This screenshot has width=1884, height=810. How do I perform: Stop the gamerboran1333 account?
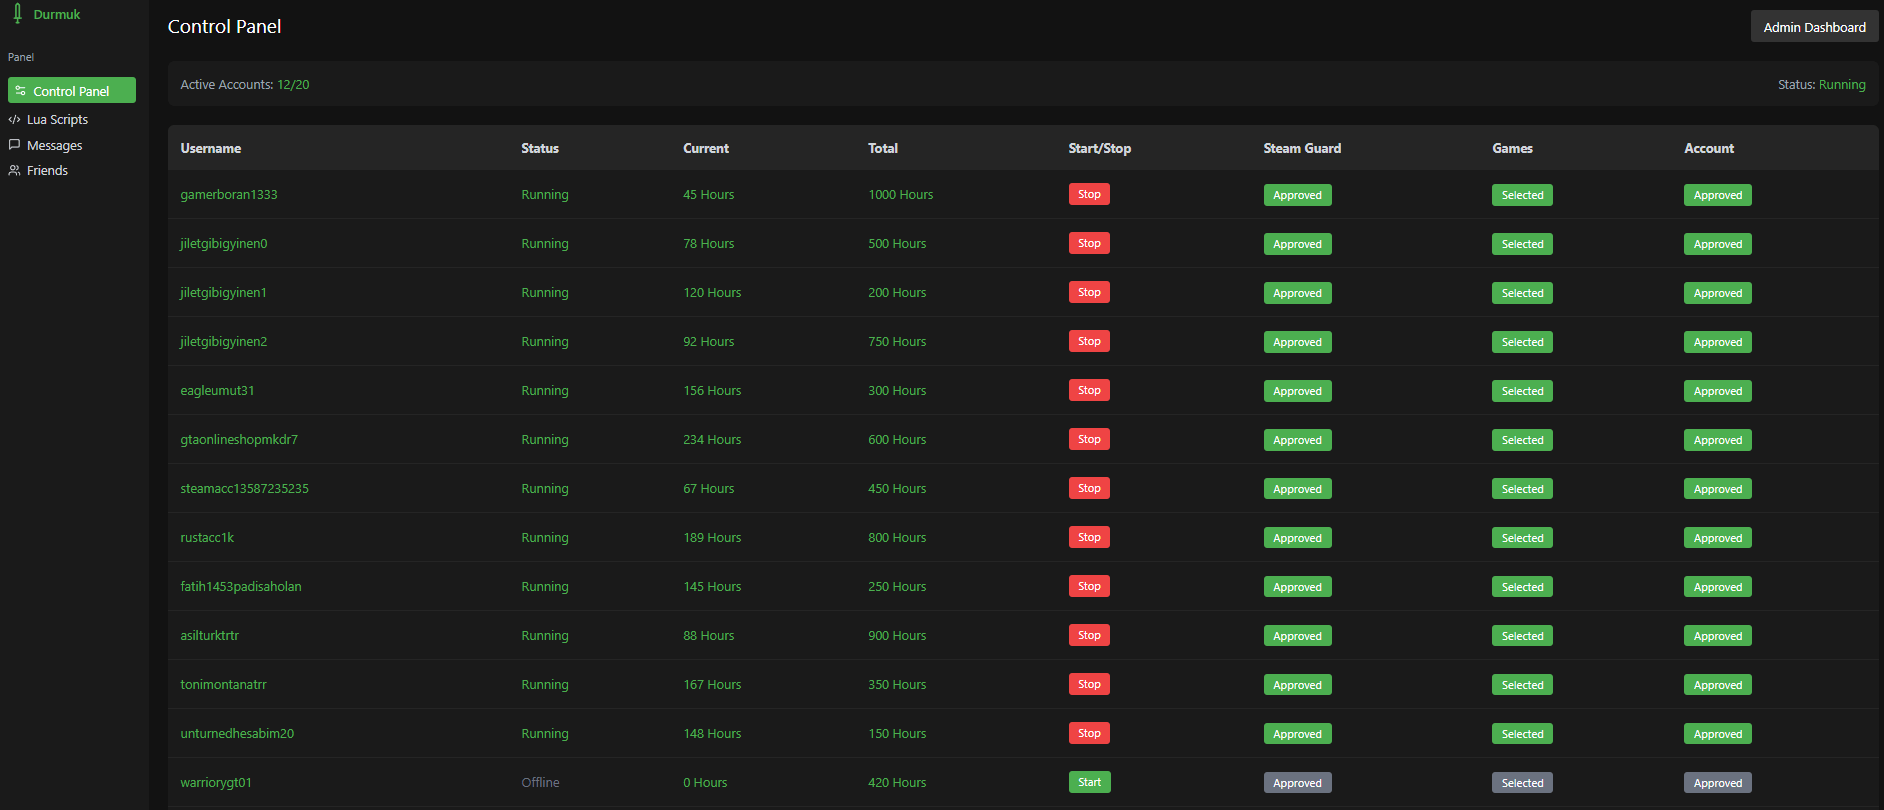pos(1089,194)
